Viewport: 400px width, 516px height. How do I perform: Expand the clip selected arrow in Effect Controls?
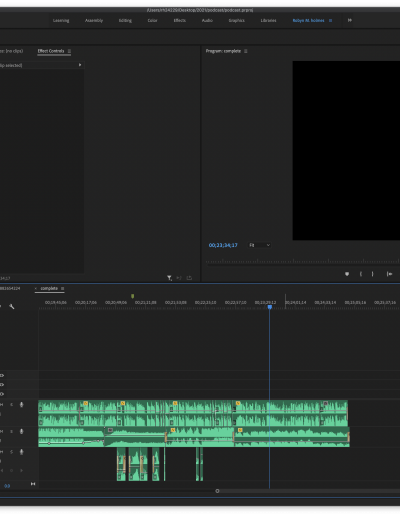tap(80, 65)
